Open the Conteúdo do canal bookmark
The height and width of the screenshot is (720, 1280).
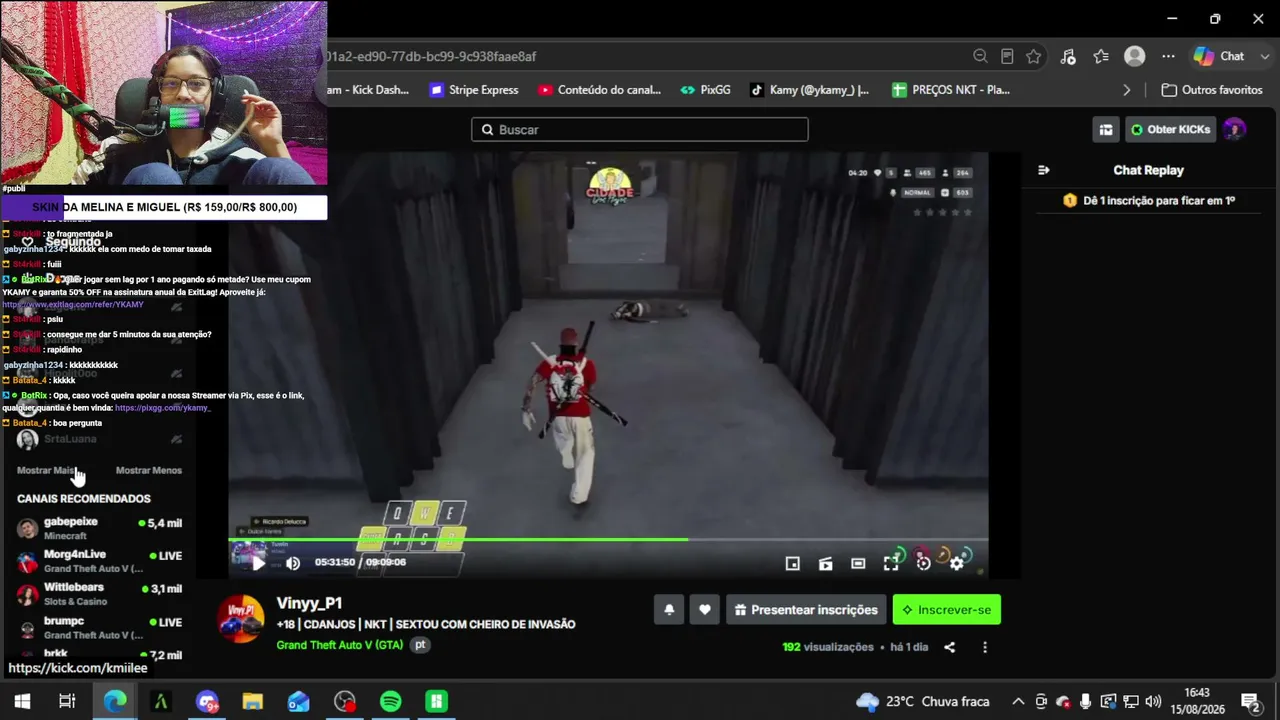(599, 90)
